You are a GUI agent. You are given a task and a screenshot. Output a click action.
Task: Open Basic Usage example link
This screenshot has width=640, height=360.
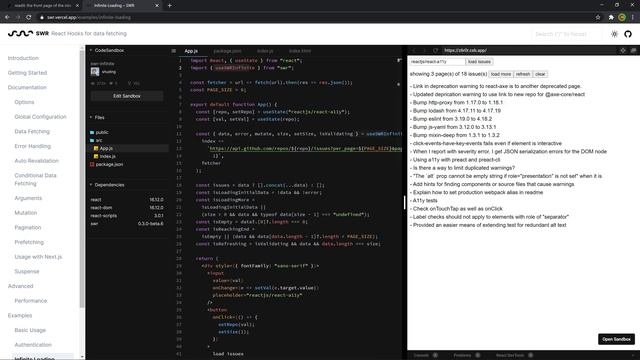point(30,330)
